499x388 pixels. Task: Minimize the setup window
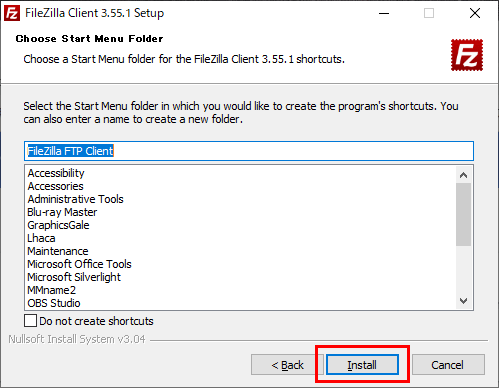[384, 13]
